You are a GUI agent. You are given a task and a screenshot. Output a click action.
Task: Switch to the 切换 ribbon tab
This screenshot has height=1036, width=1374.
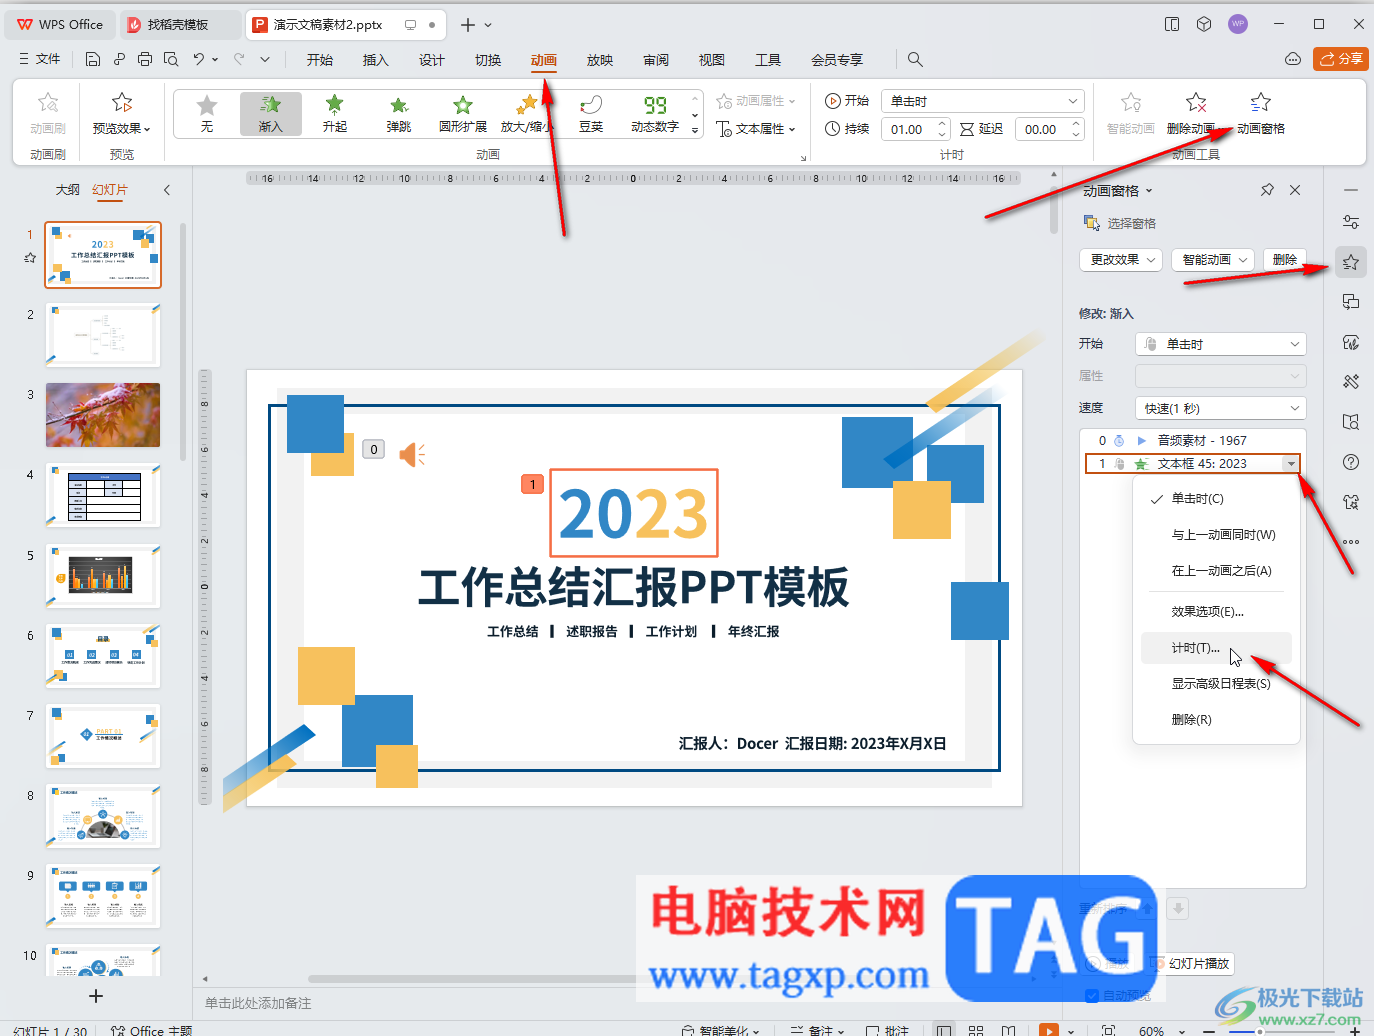click(488, 60)
